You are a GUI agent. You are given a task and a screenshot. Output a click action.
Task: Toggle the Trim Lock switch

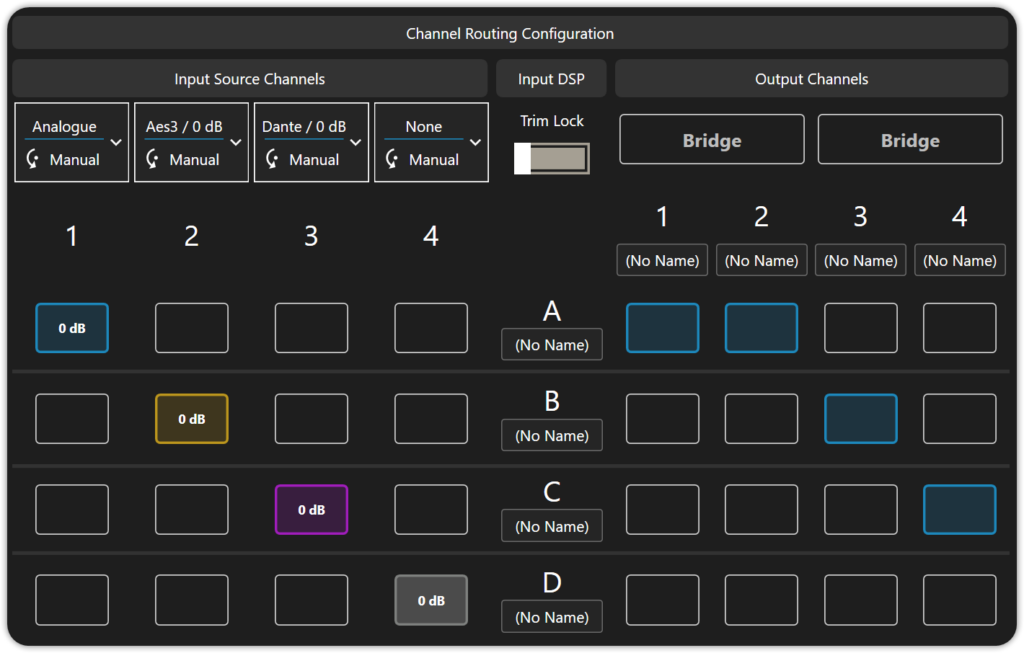[551, 159]
